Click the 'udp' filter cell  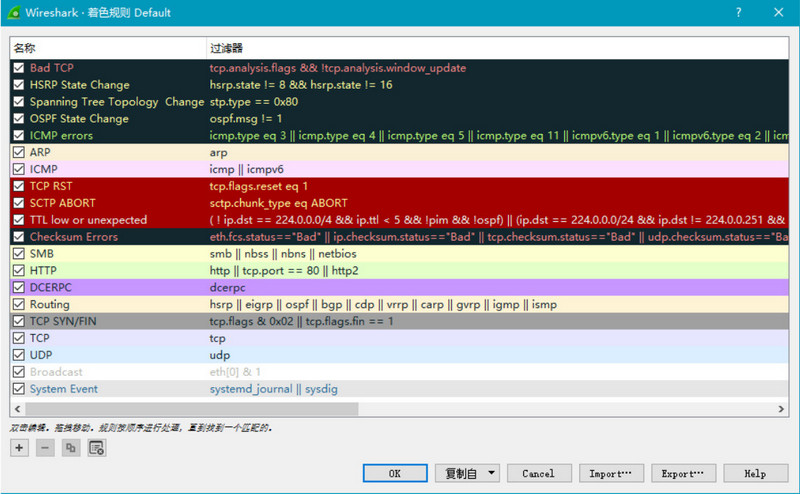(x=220, y=355)
